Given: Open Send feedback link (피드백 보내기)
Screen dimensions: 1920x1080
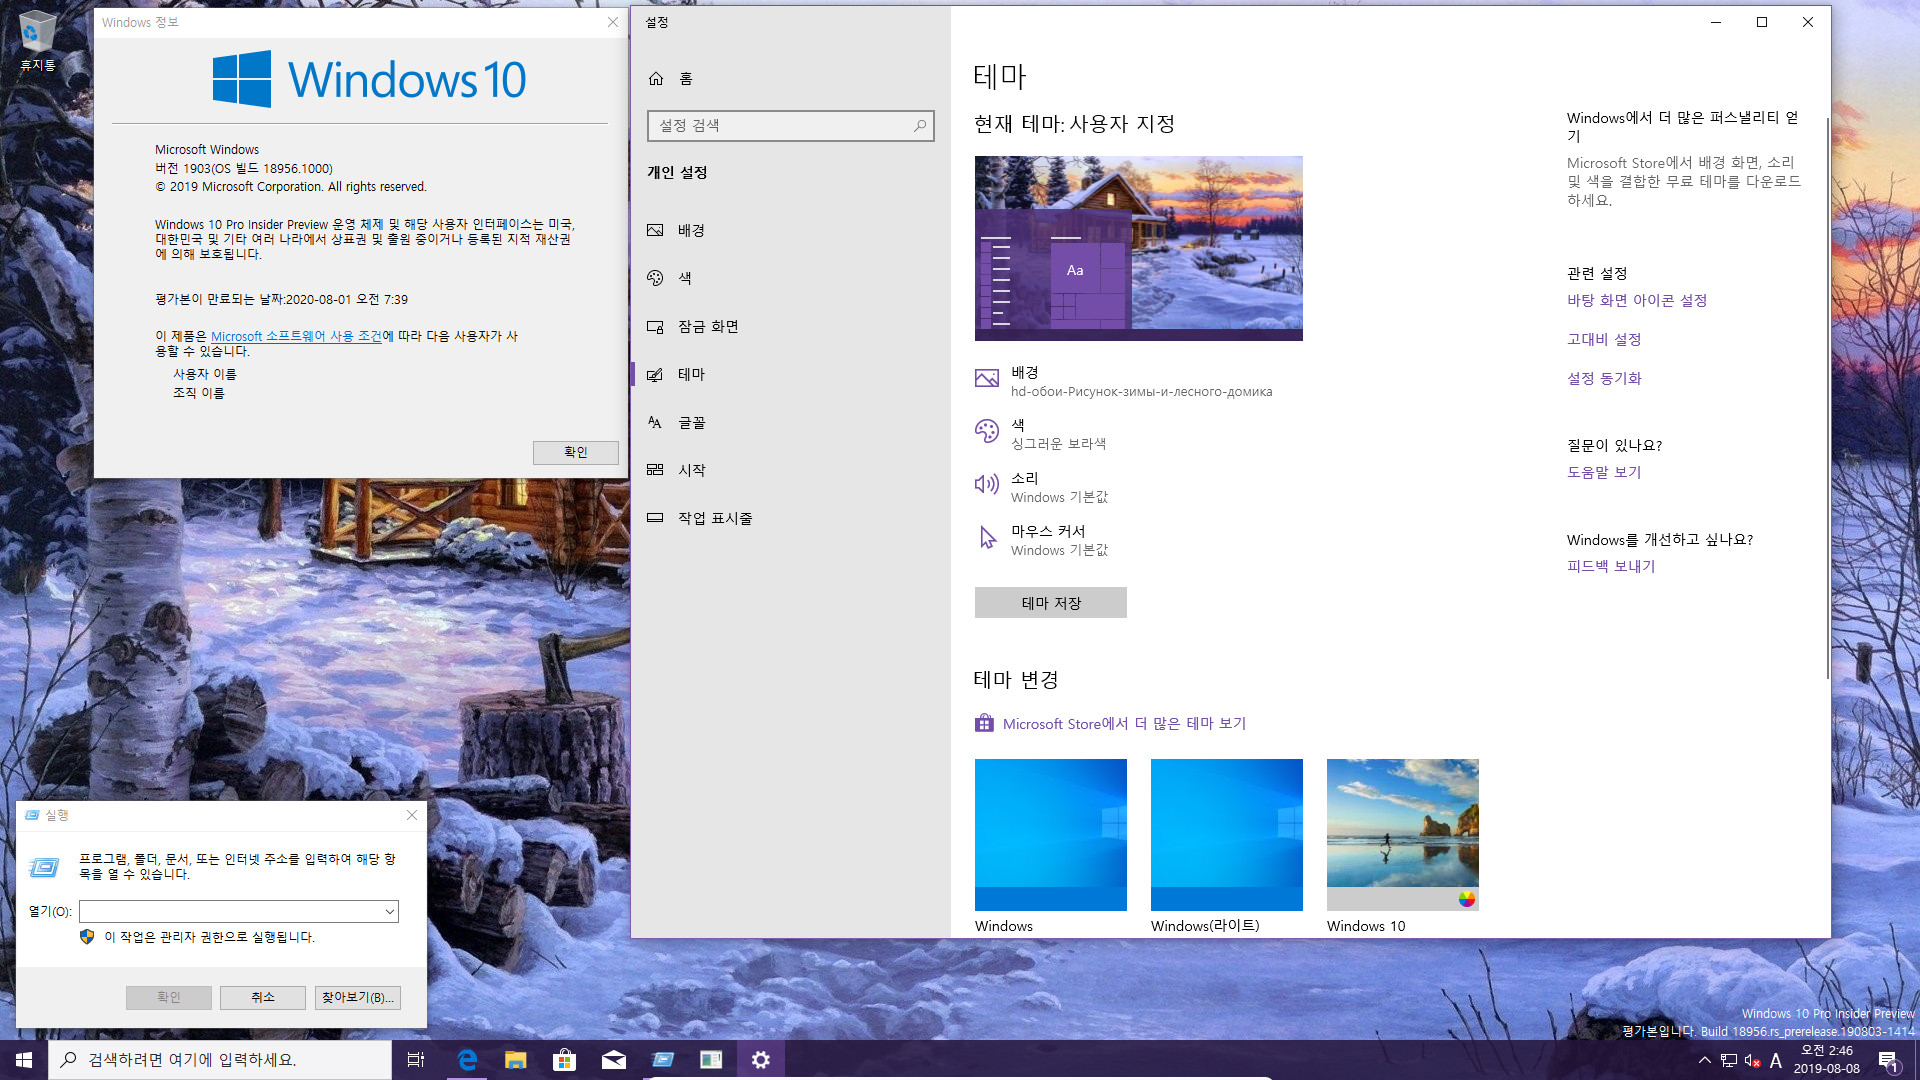Looking at the screenshot, I should [1611, 566].
